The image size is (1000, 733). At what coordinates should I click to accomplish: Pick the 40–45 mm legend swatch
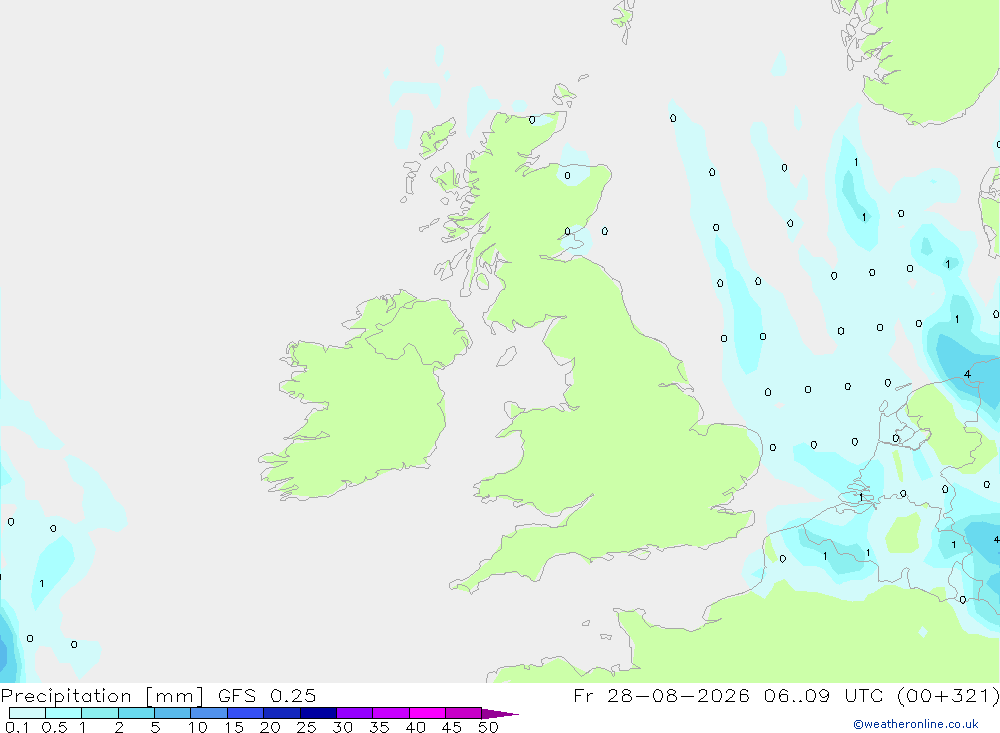coord(427,713)
